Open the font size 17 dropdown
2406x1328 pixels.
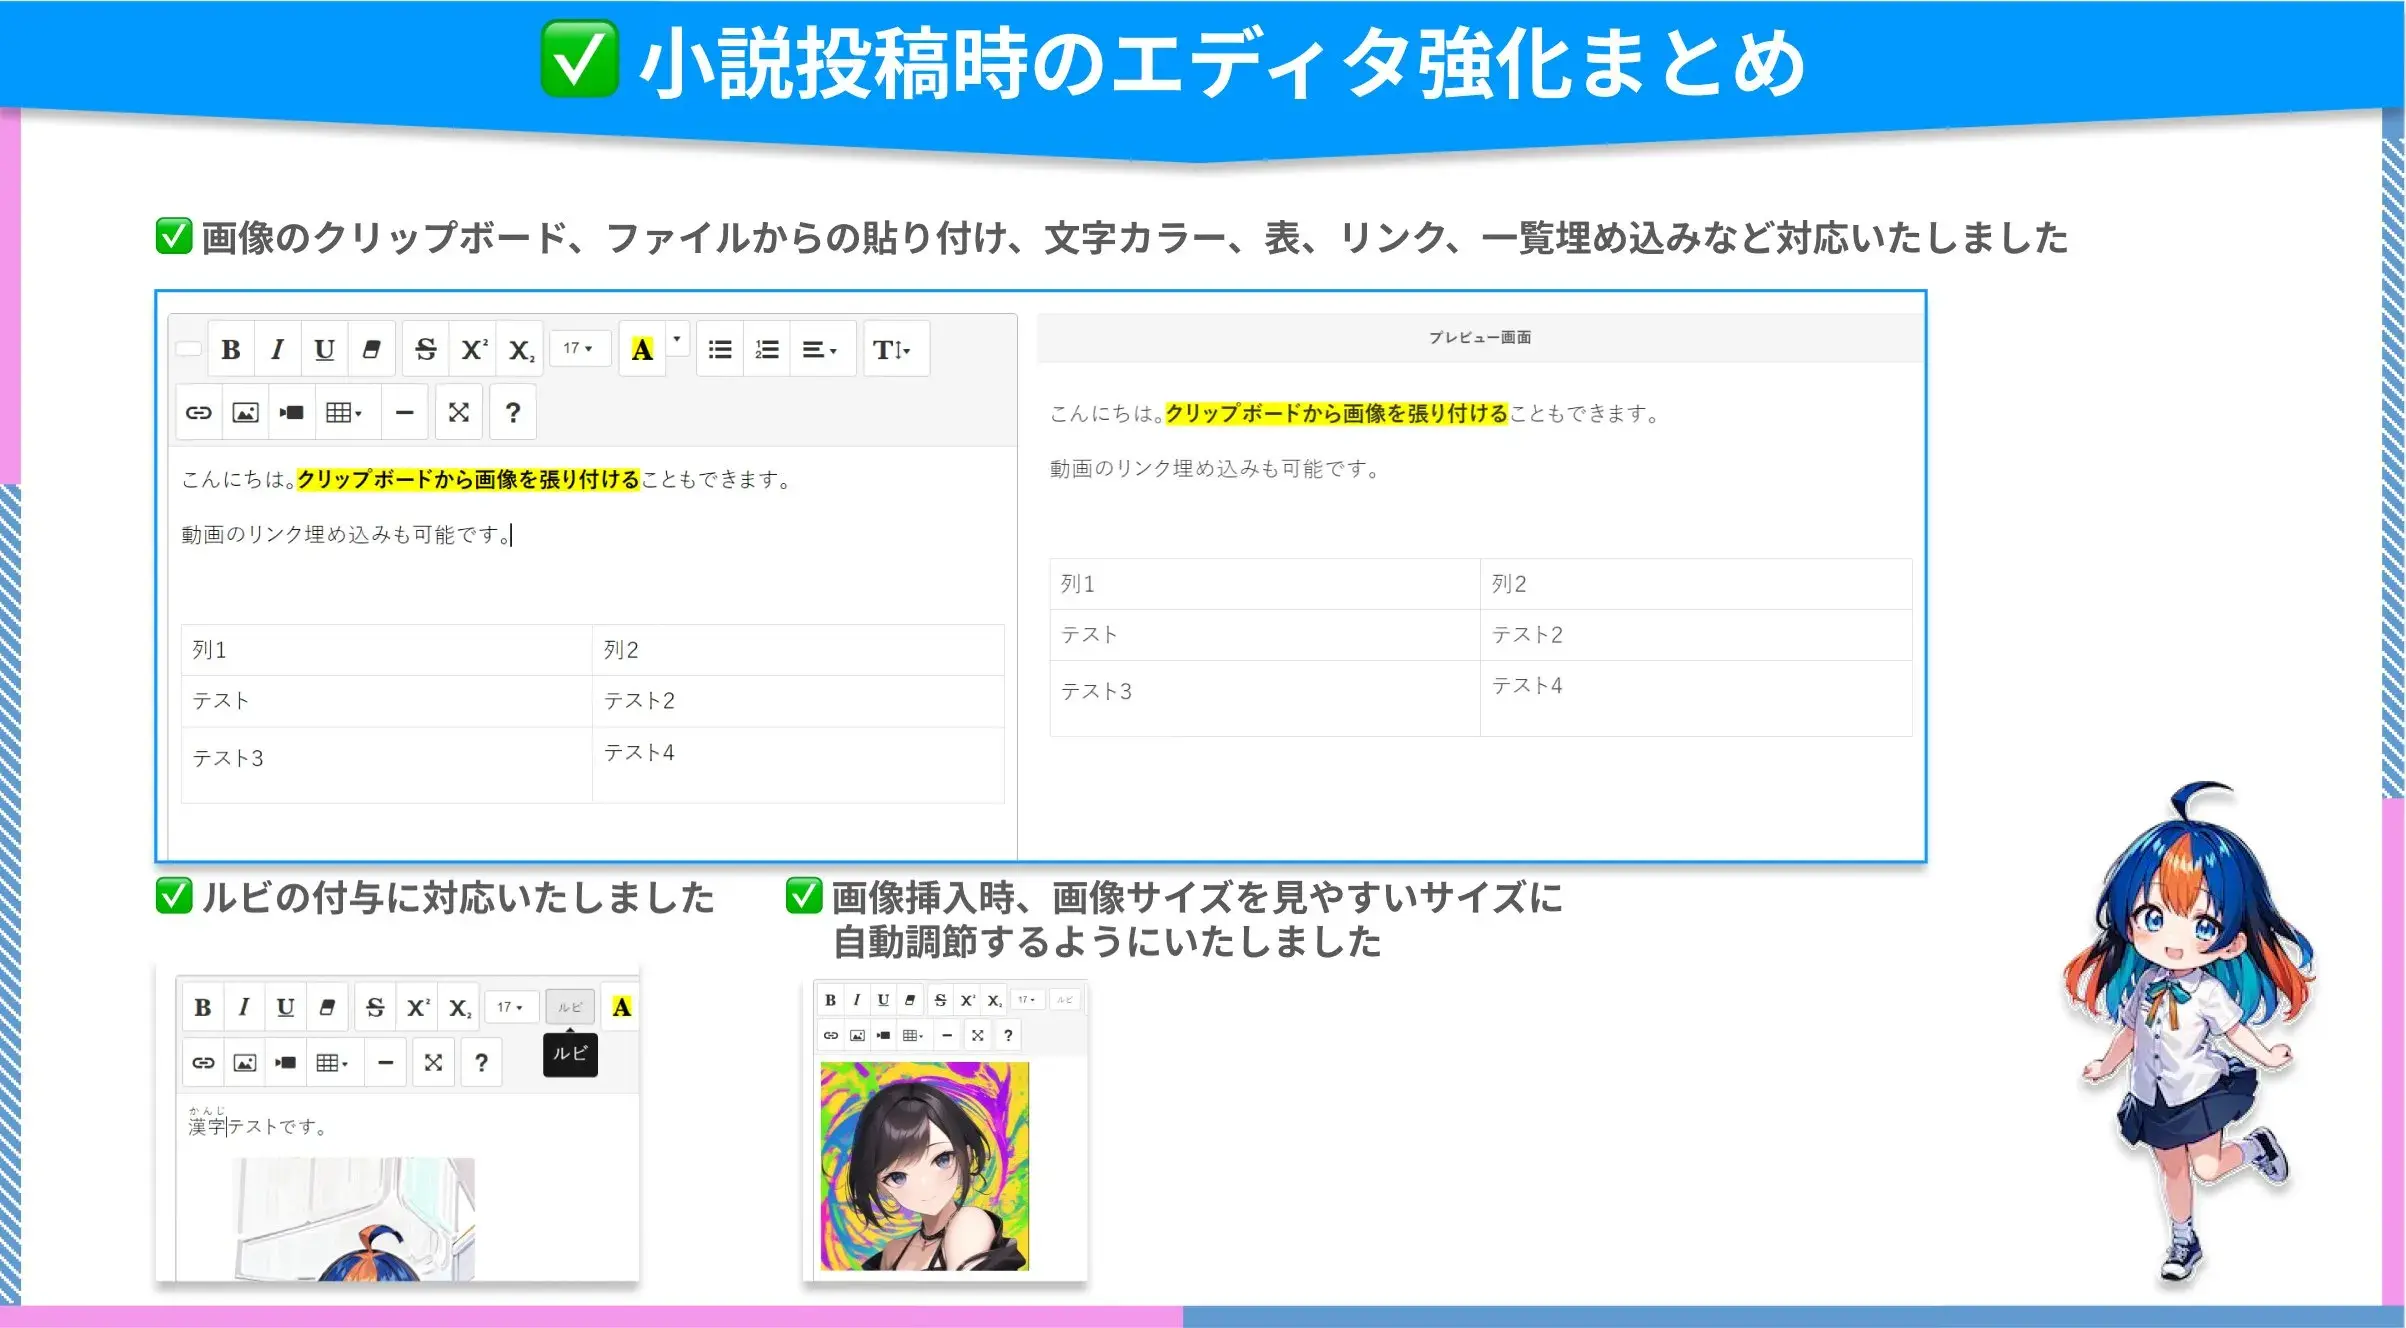pos(578,348)
